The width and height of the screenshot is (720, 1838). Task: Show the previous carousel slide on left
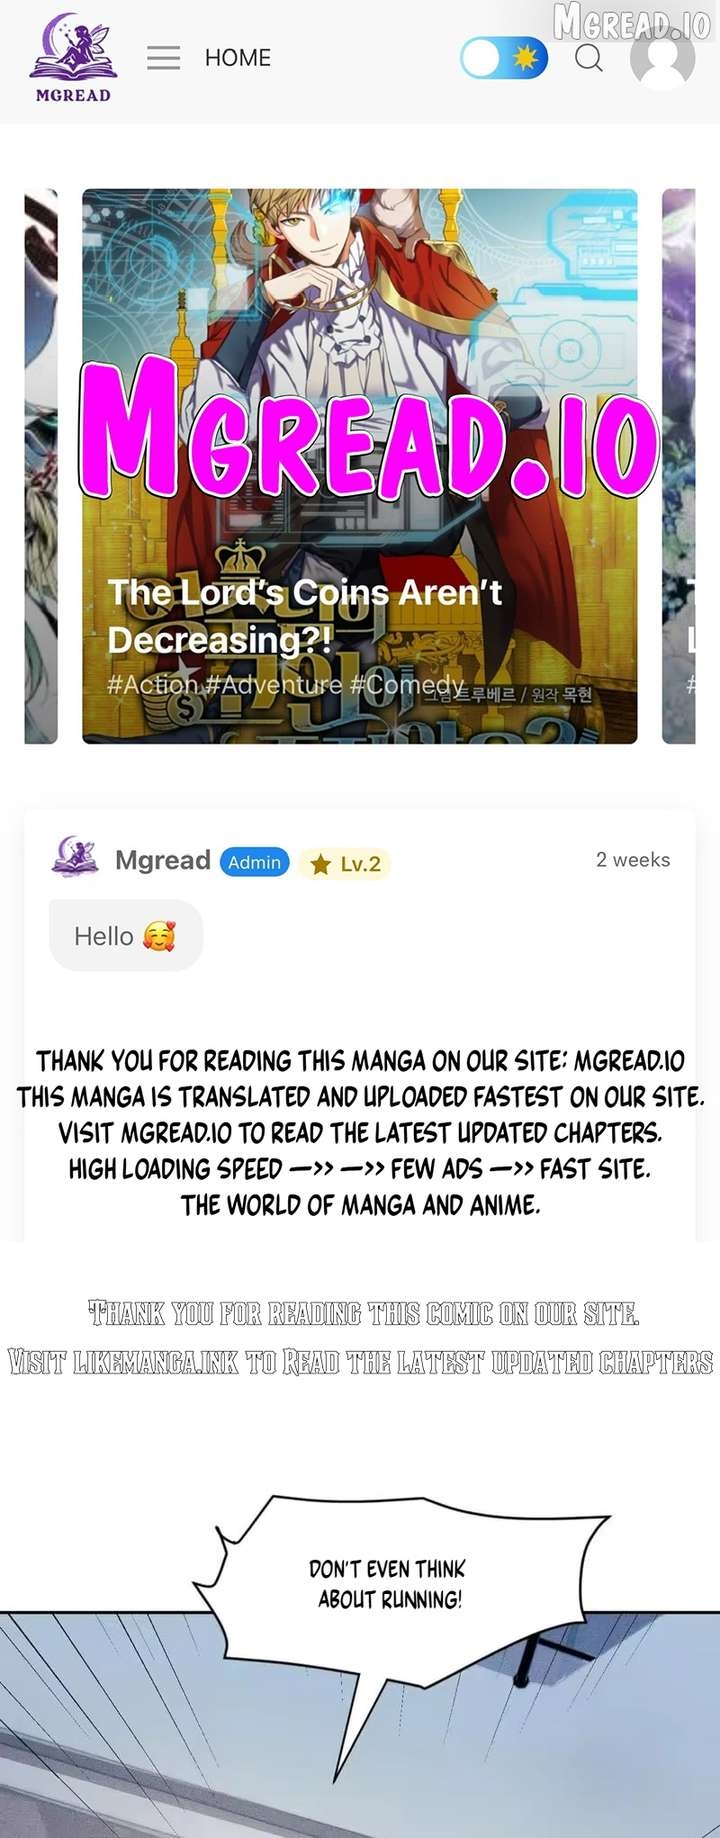coord(41,466)
